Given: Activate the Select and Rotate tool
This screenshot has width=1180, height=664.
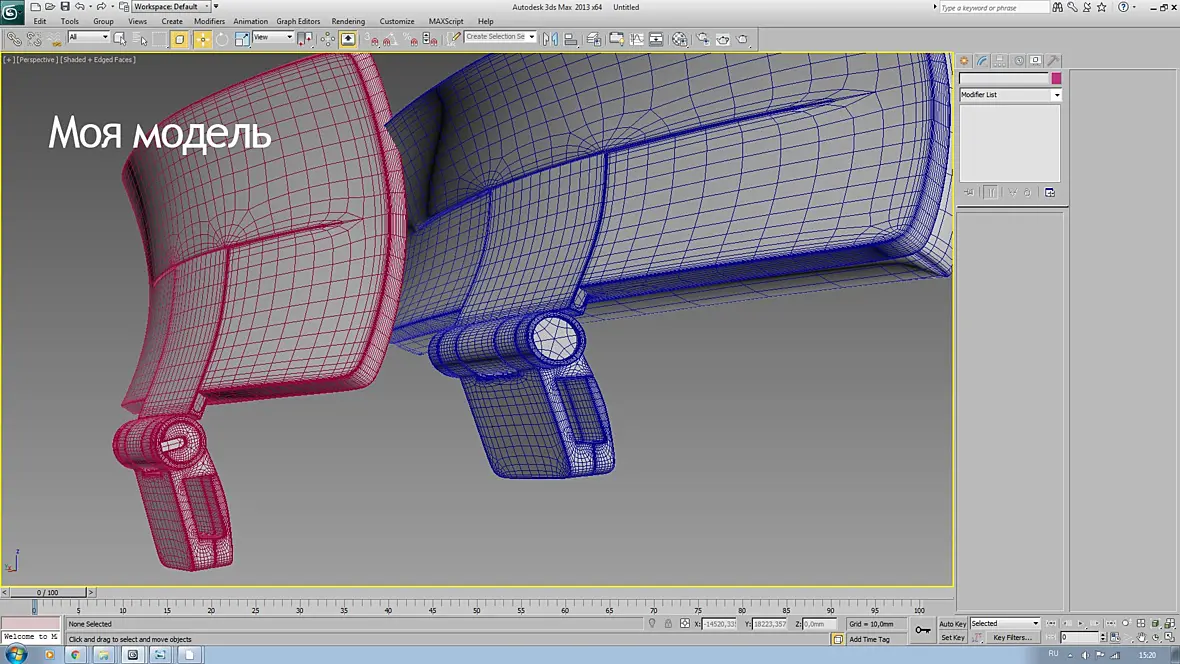Looking at the screenshot, I should [x=222, y=39].
